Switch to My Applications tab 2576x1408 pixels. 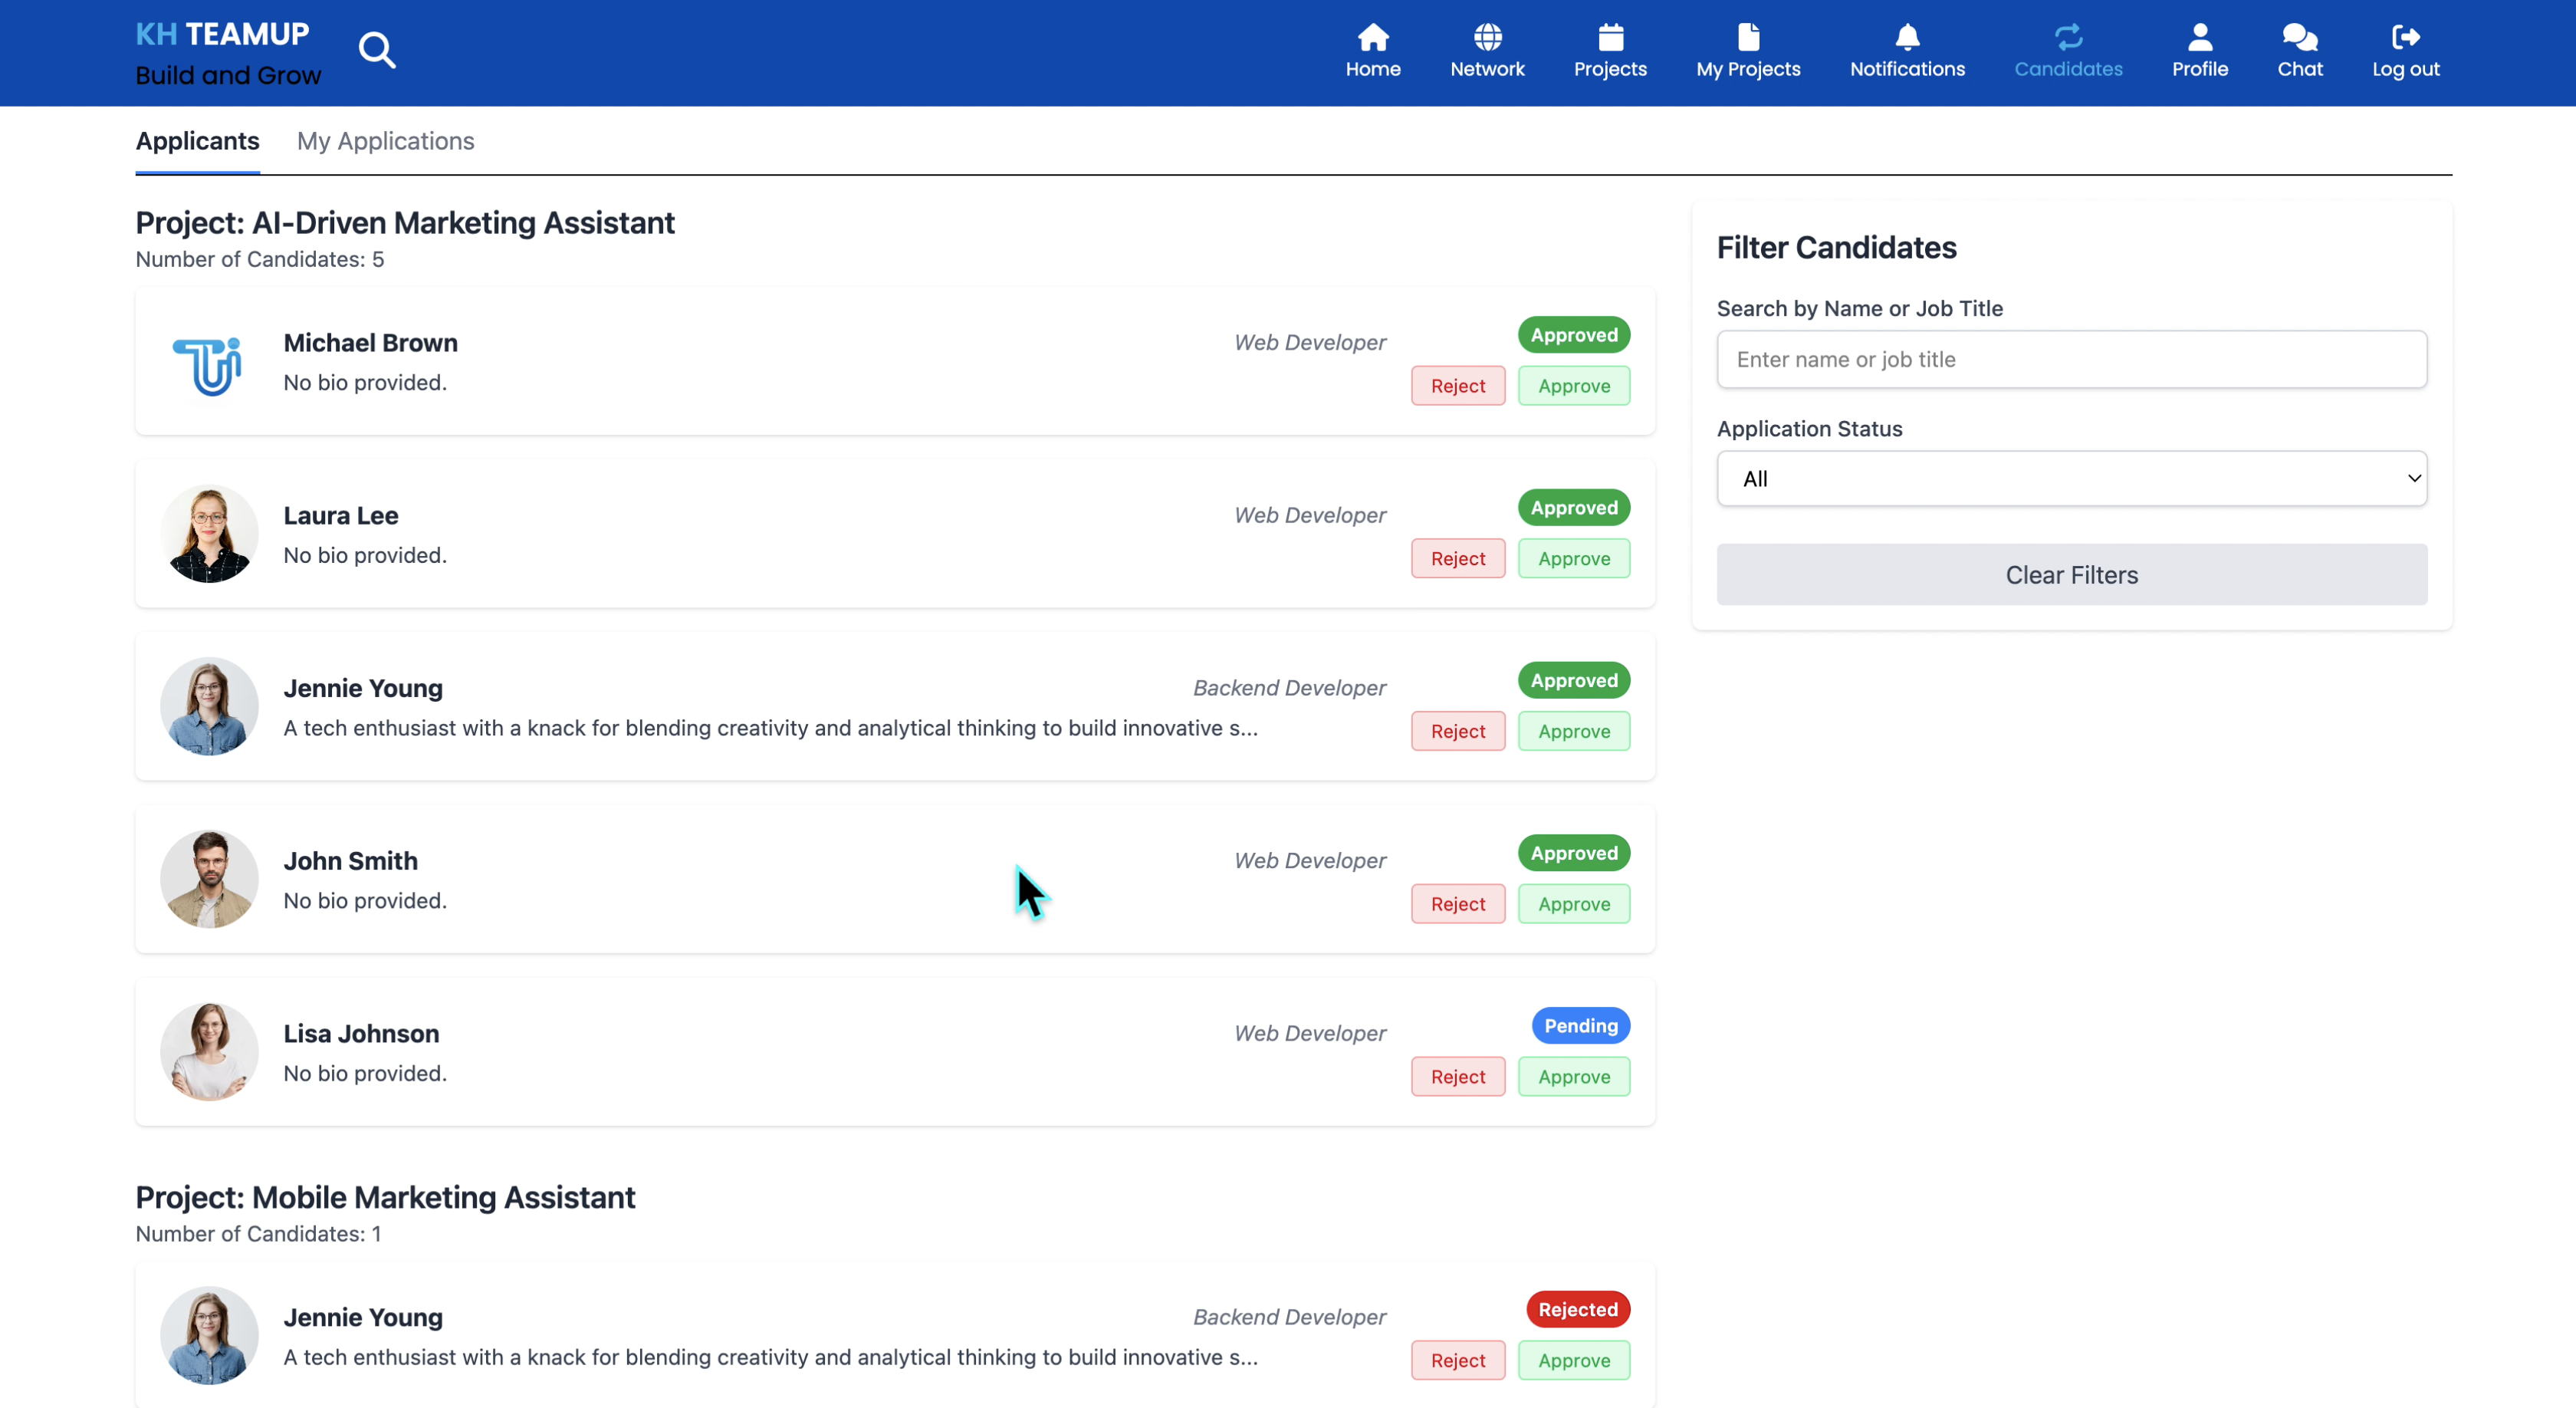tap(385, 141)
